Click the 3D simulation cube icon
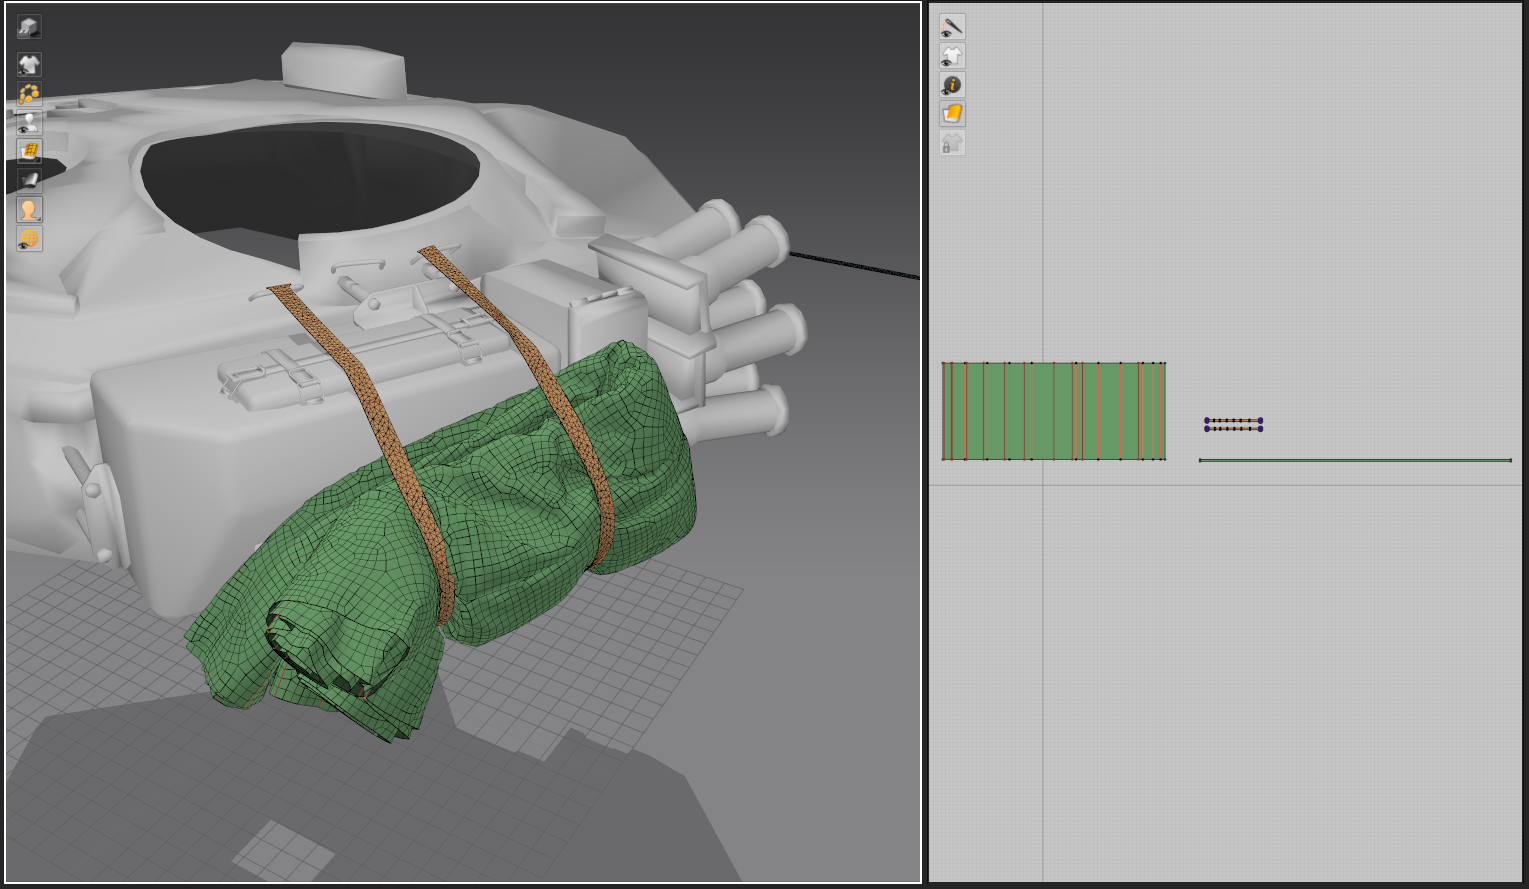Screen dimensions: 1529x889 click(x=29, y=27)
